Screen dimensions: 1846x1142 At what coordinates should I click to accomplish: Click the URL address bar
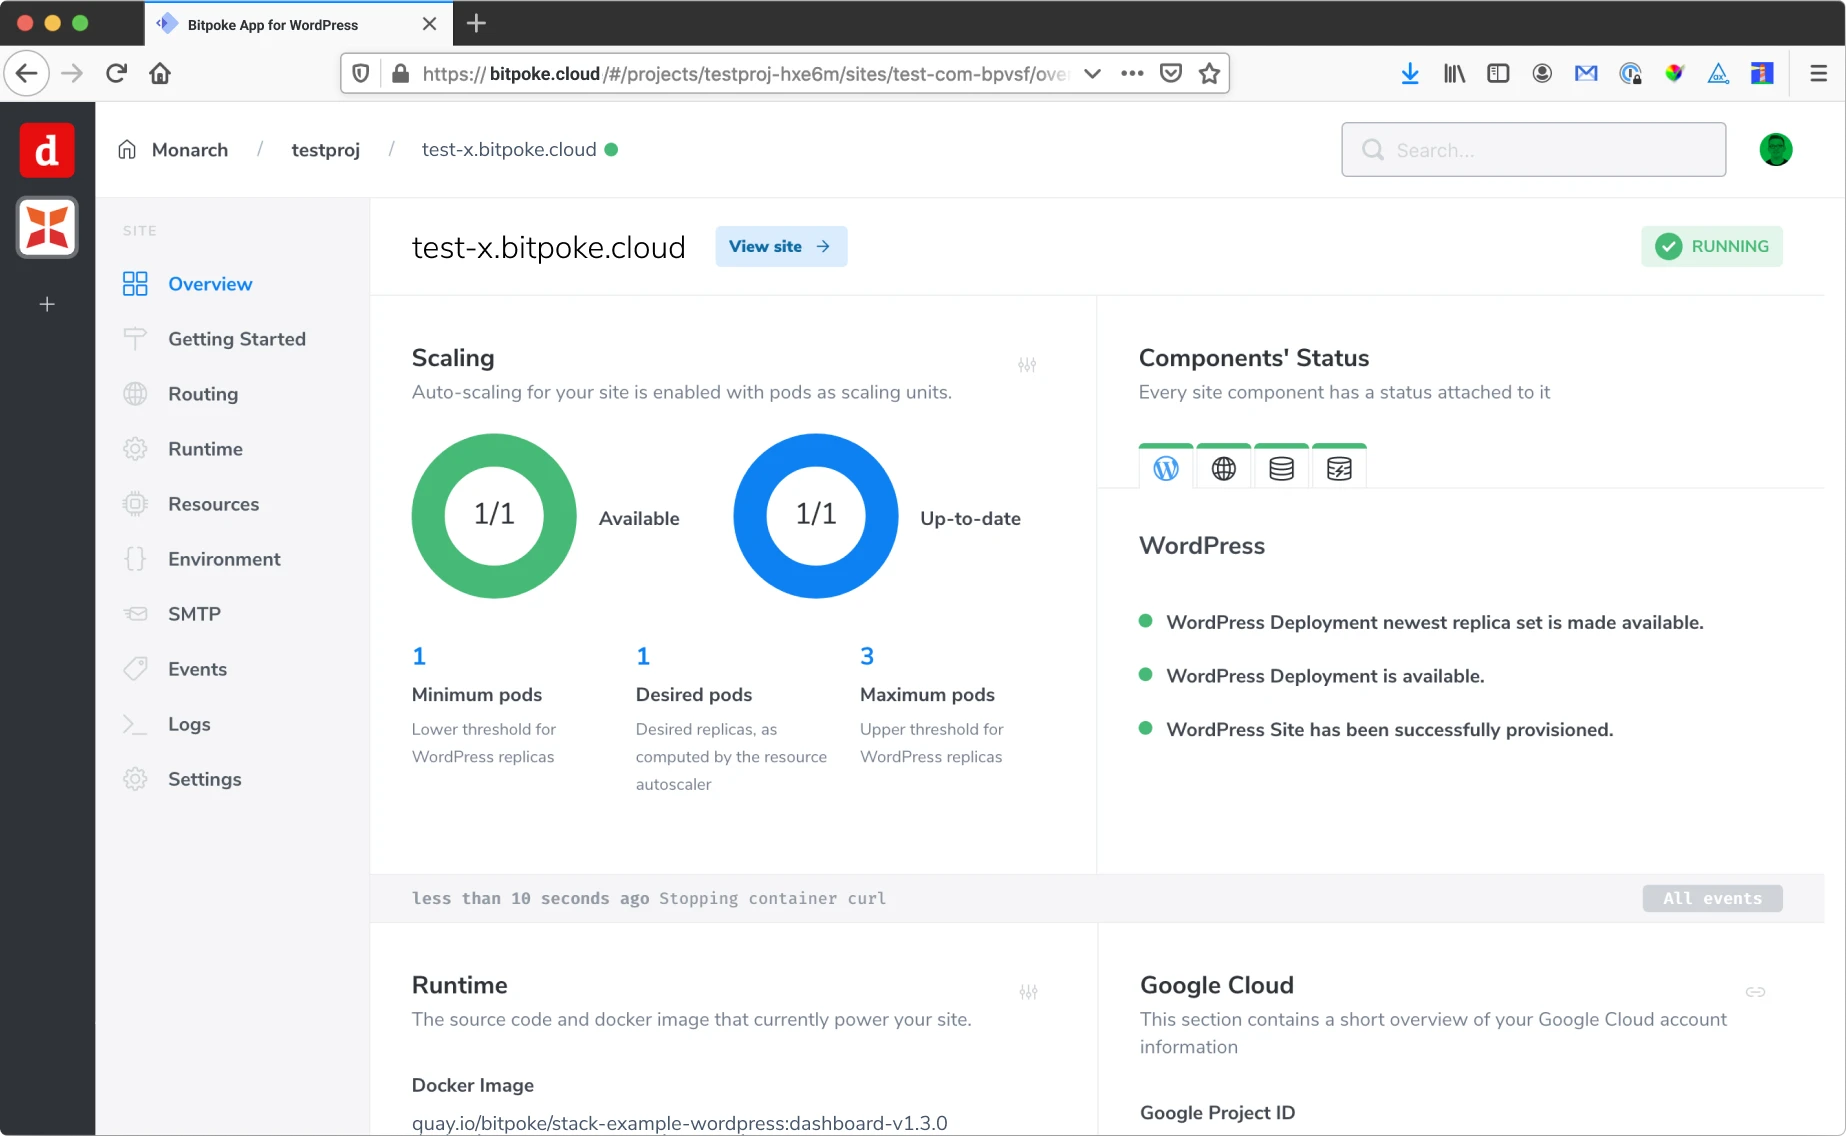pos(745,74)
